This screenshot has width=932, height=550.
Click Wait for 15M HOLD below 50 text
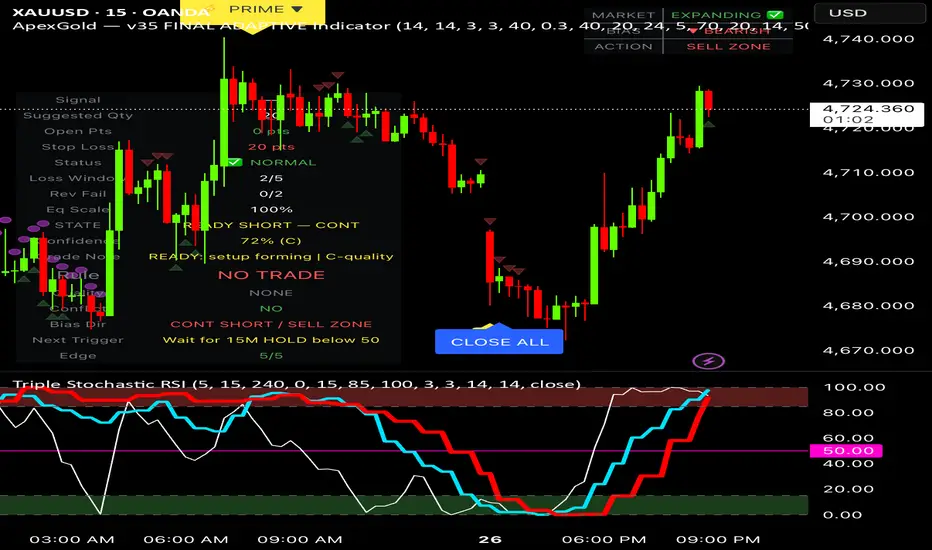point(271,340)
